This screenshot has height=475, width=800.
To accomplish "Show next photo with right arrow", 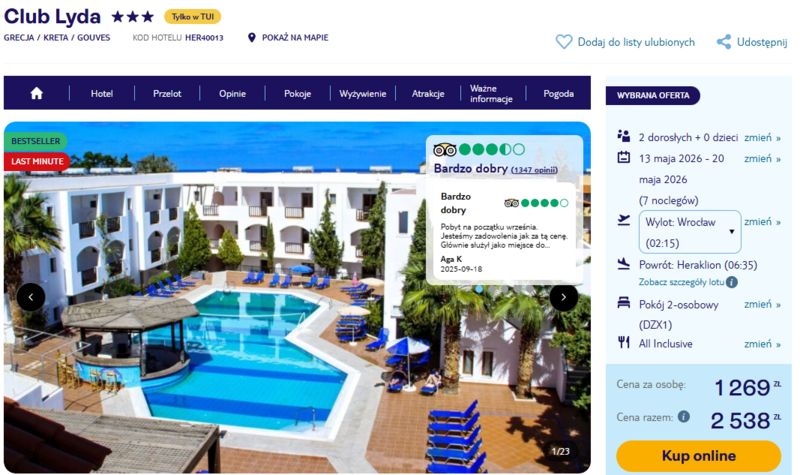I will pos(563,297).
